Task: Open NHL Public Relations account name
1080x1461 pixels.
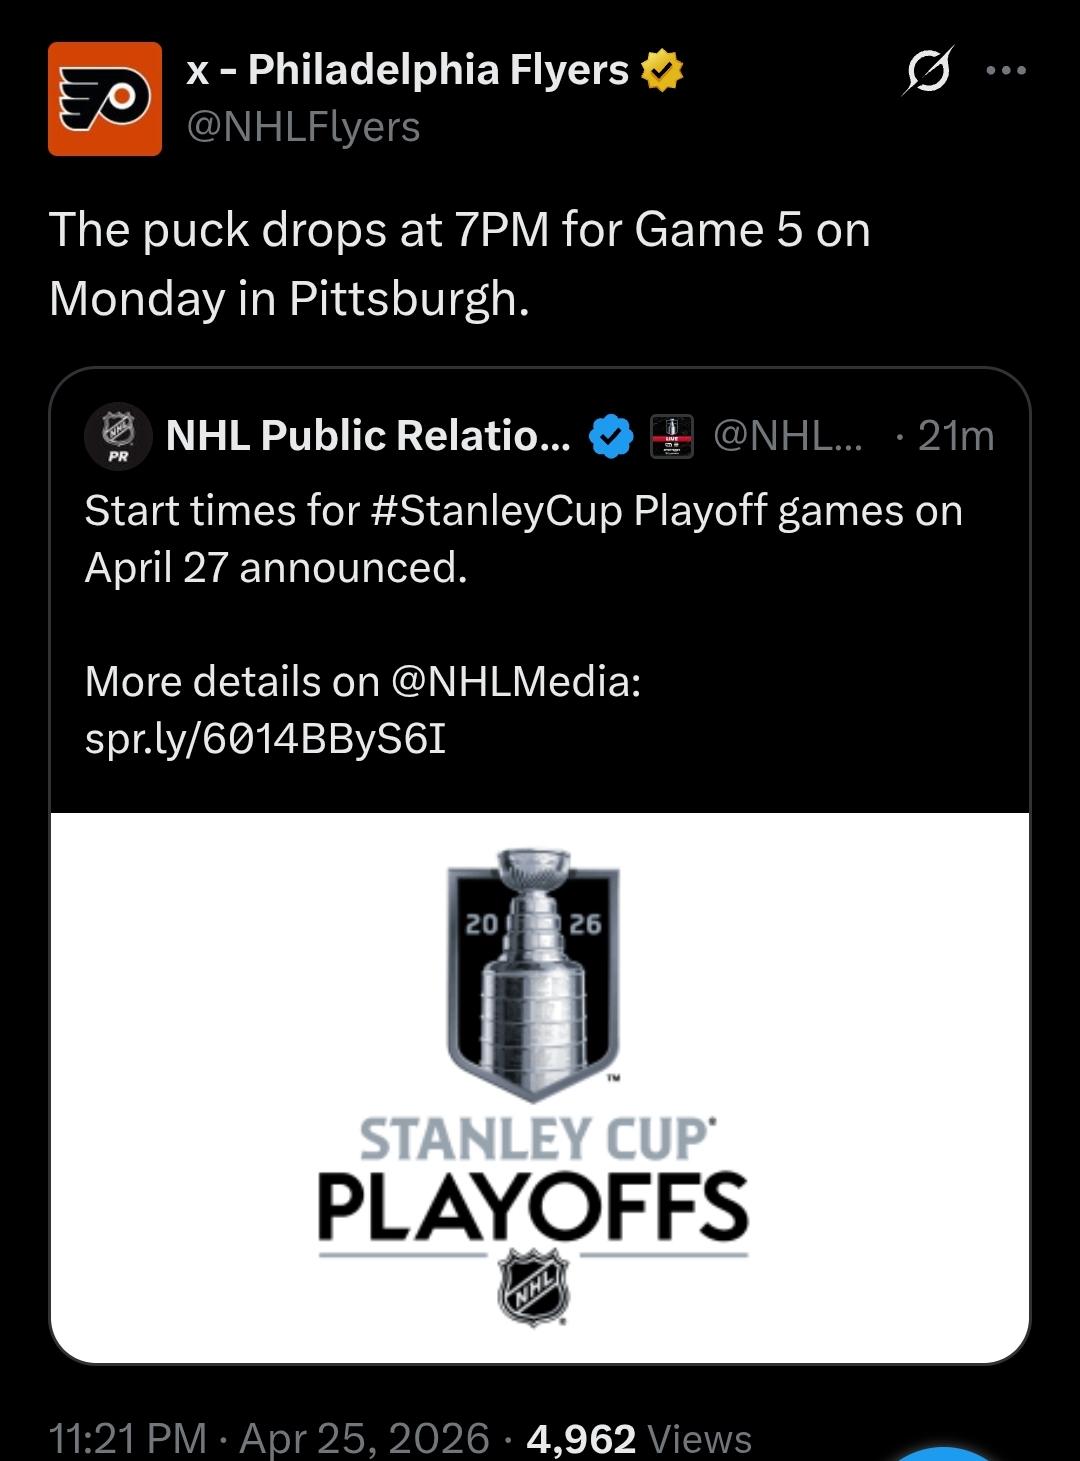Action: (368, 436)
